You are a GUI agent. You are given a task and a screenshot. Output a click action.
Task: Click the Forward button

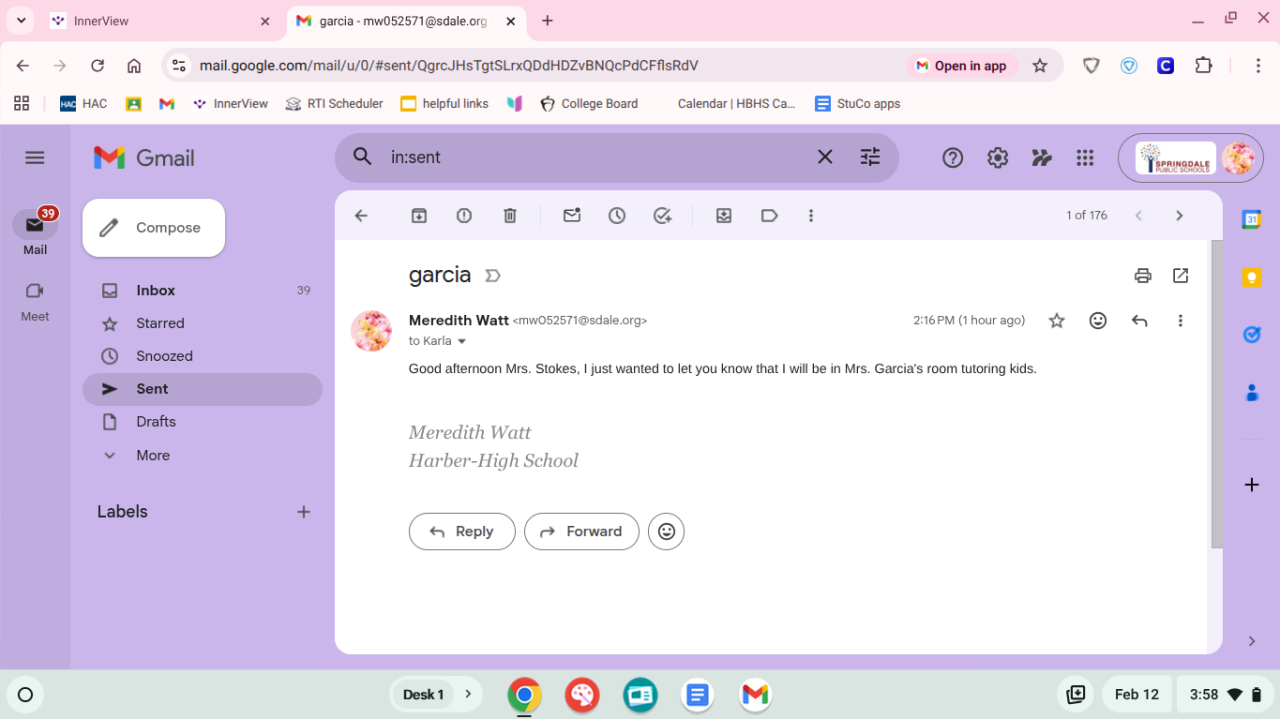pos(582,532)
